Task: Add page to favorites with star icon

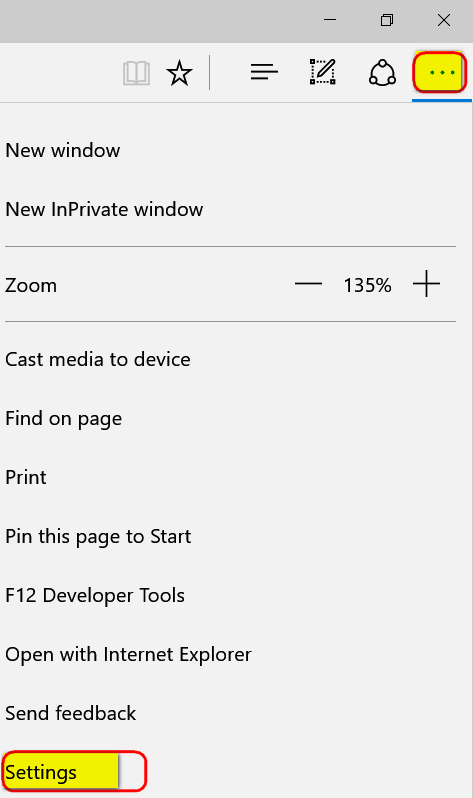Action: [179, 73]
